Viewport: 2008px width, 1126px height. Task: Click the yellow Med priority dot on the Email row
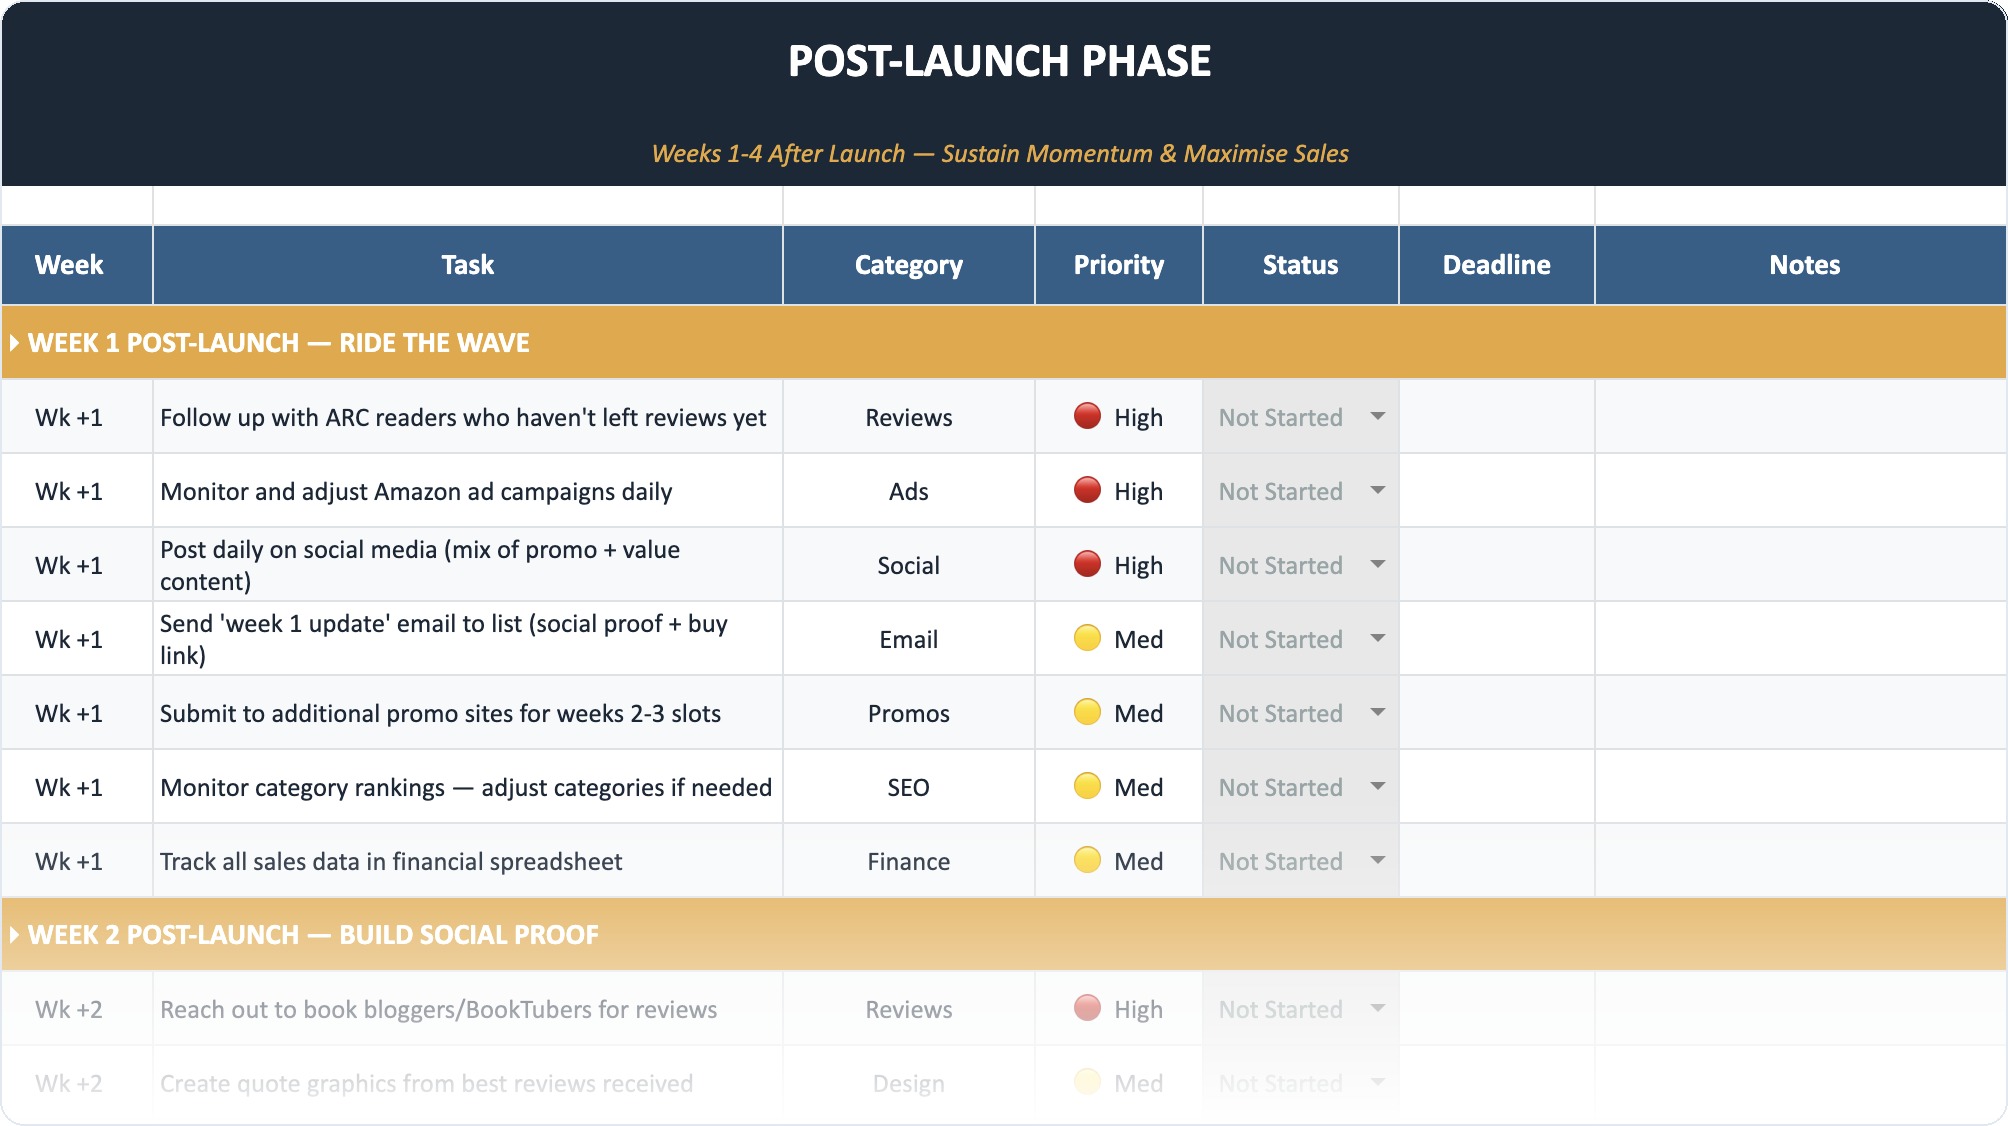click(x=1090, y=638)
